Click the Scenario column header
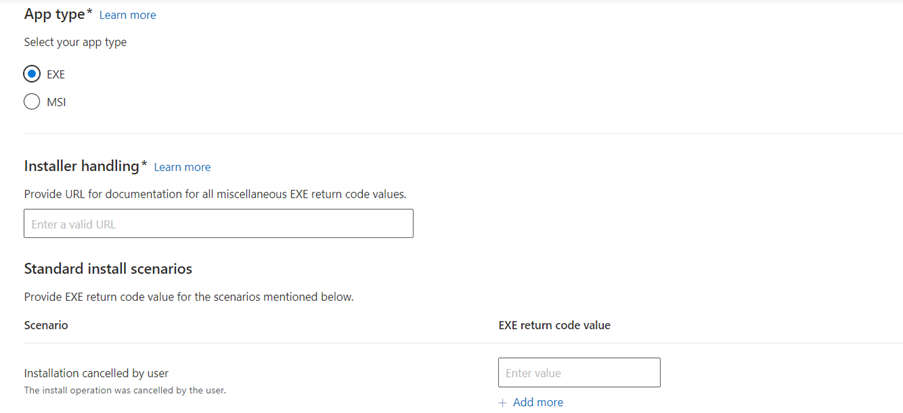The image size is (903, 413). [x=45, y=325]
